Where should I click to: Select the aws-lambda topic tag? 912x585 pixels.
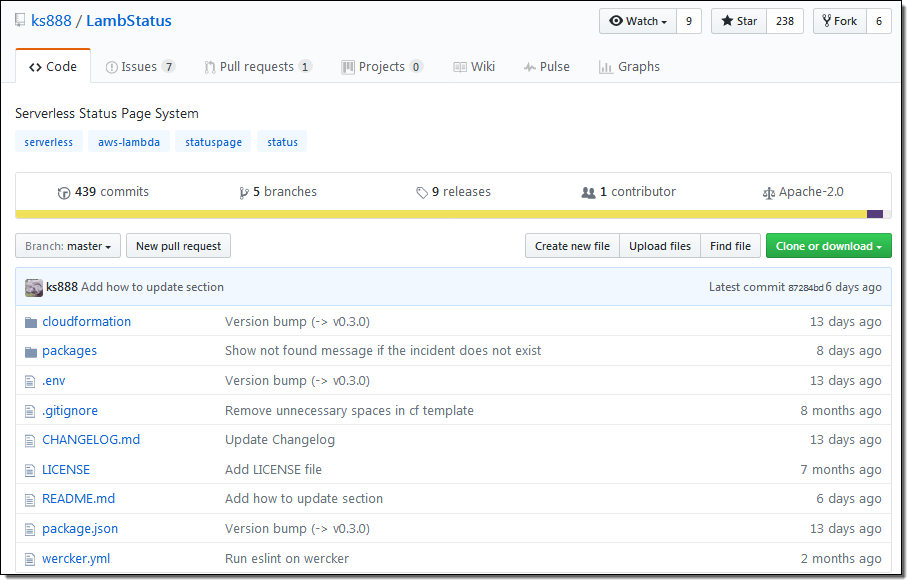click(129, 142)
